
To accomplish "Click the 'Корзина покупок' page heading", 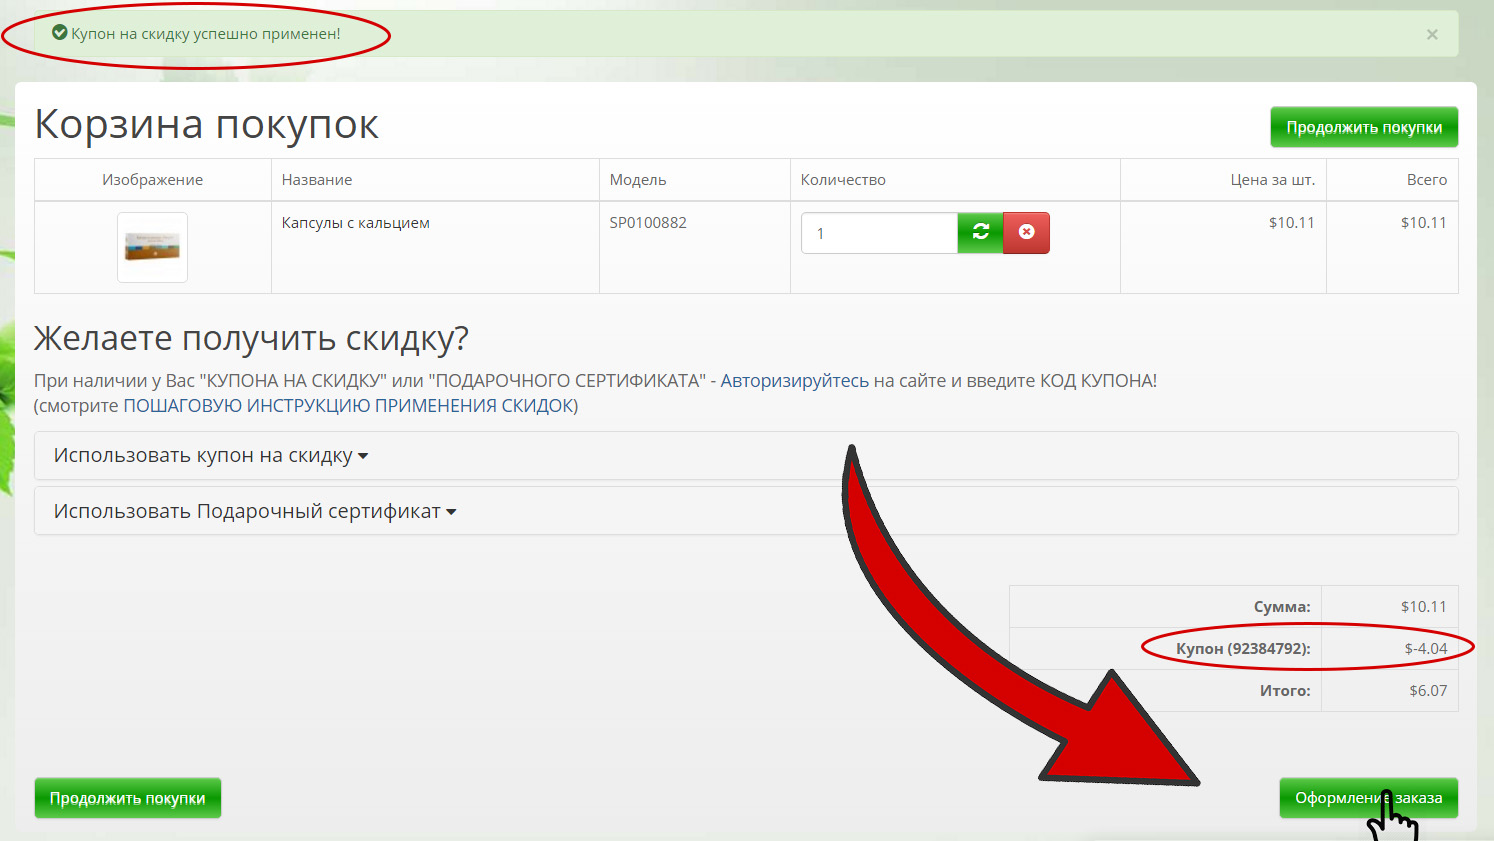I will (206, 125).
